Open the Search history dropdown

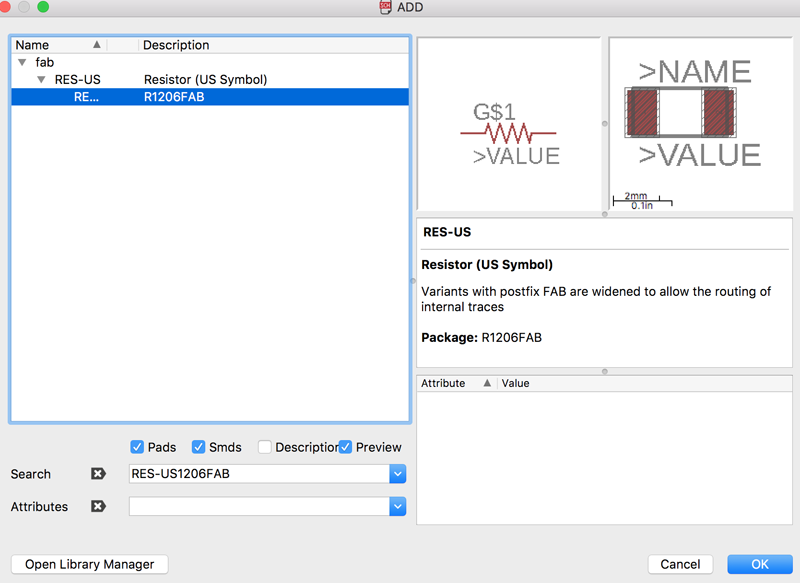397,474
